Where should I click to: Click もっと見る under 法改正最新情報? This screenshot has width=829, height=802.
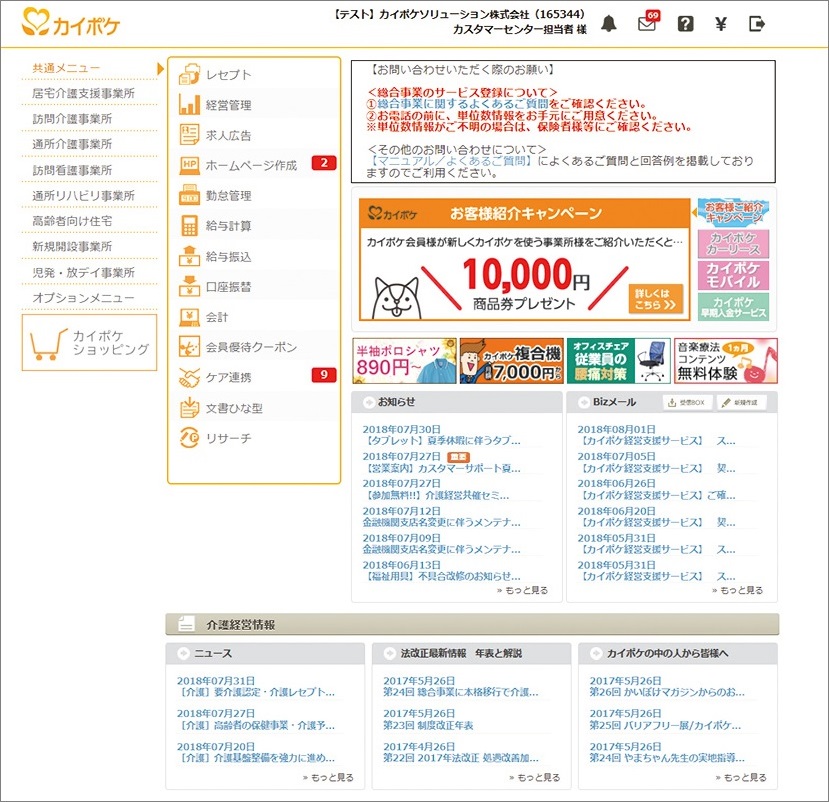[x=534, y=777]
